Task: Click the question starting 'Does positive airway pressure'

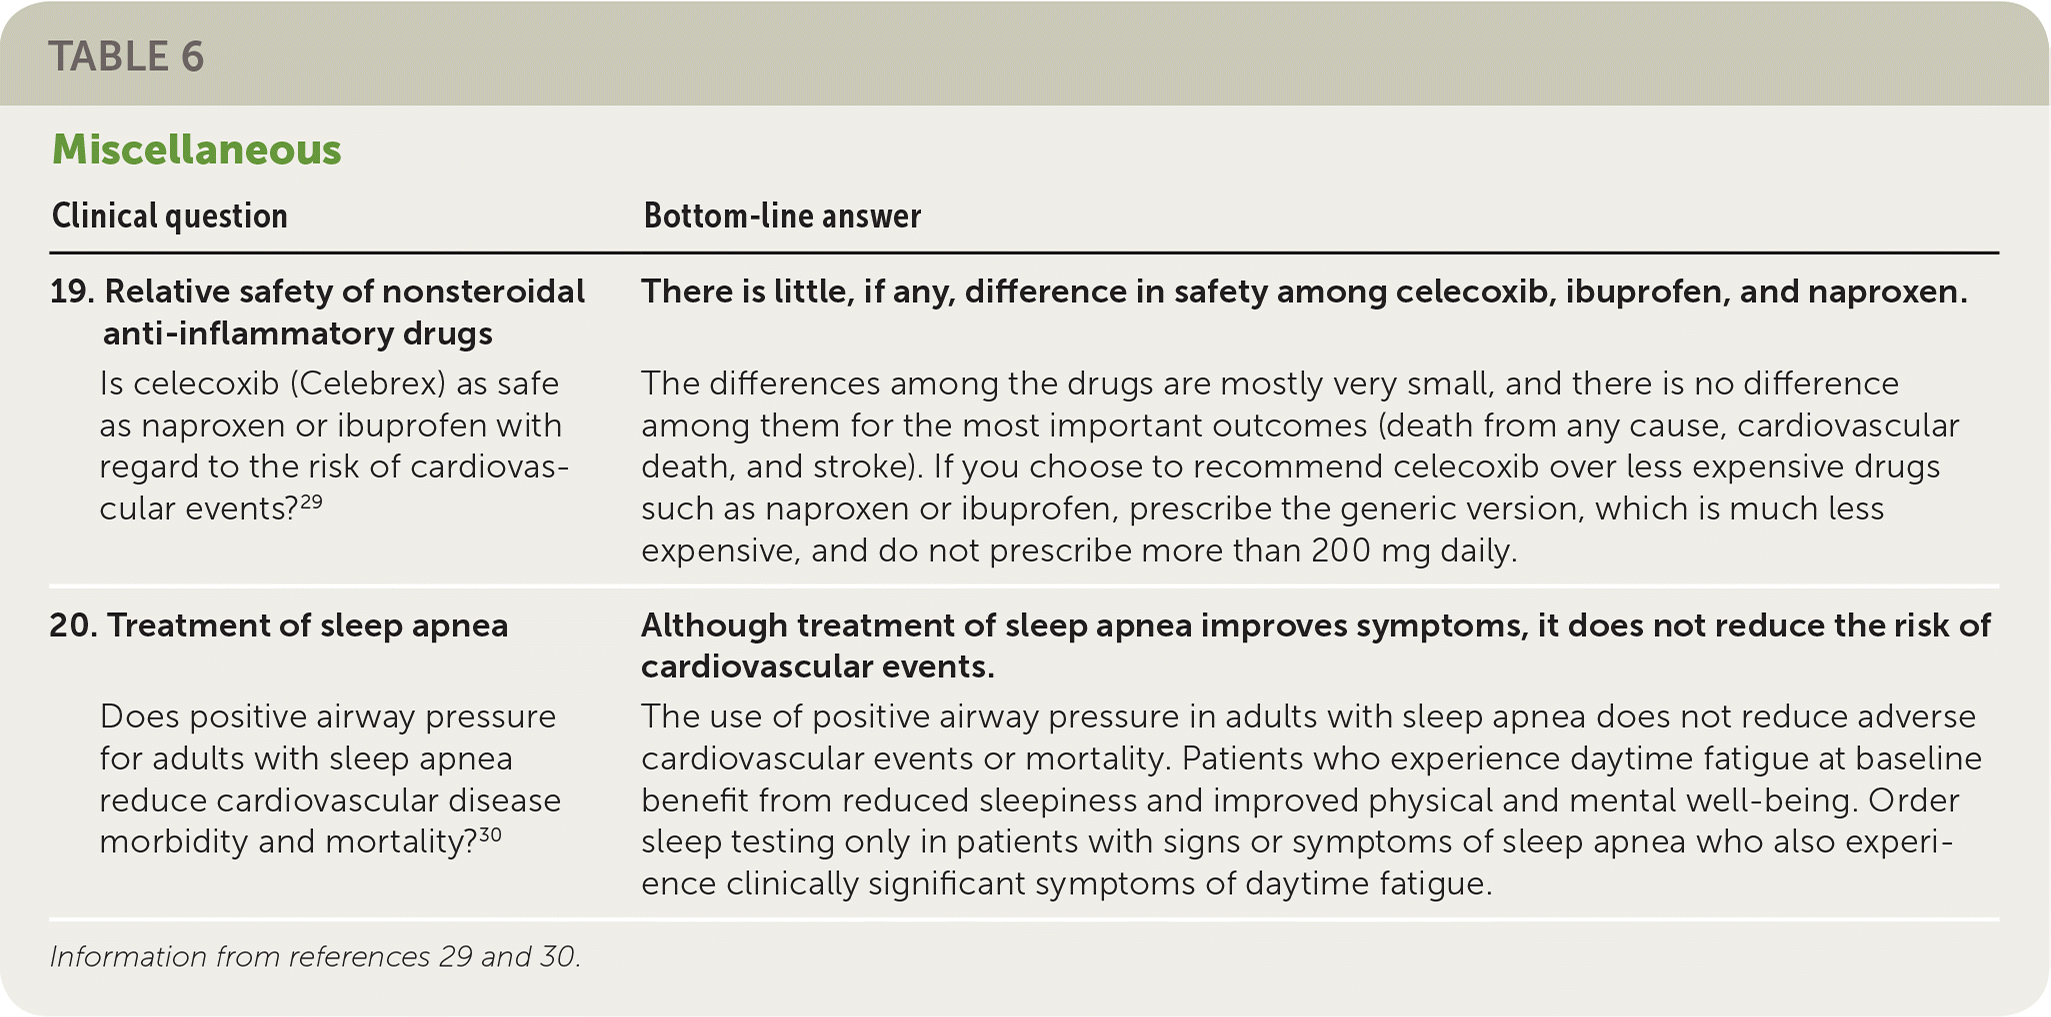Action: tap(330, 779)
